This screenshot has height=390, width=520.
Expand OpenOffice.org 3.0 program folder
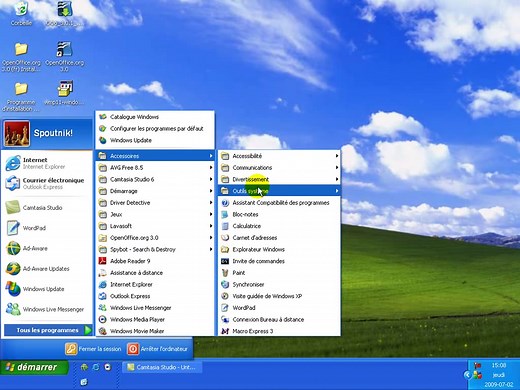pyautogui.click(x=155, y=238)
